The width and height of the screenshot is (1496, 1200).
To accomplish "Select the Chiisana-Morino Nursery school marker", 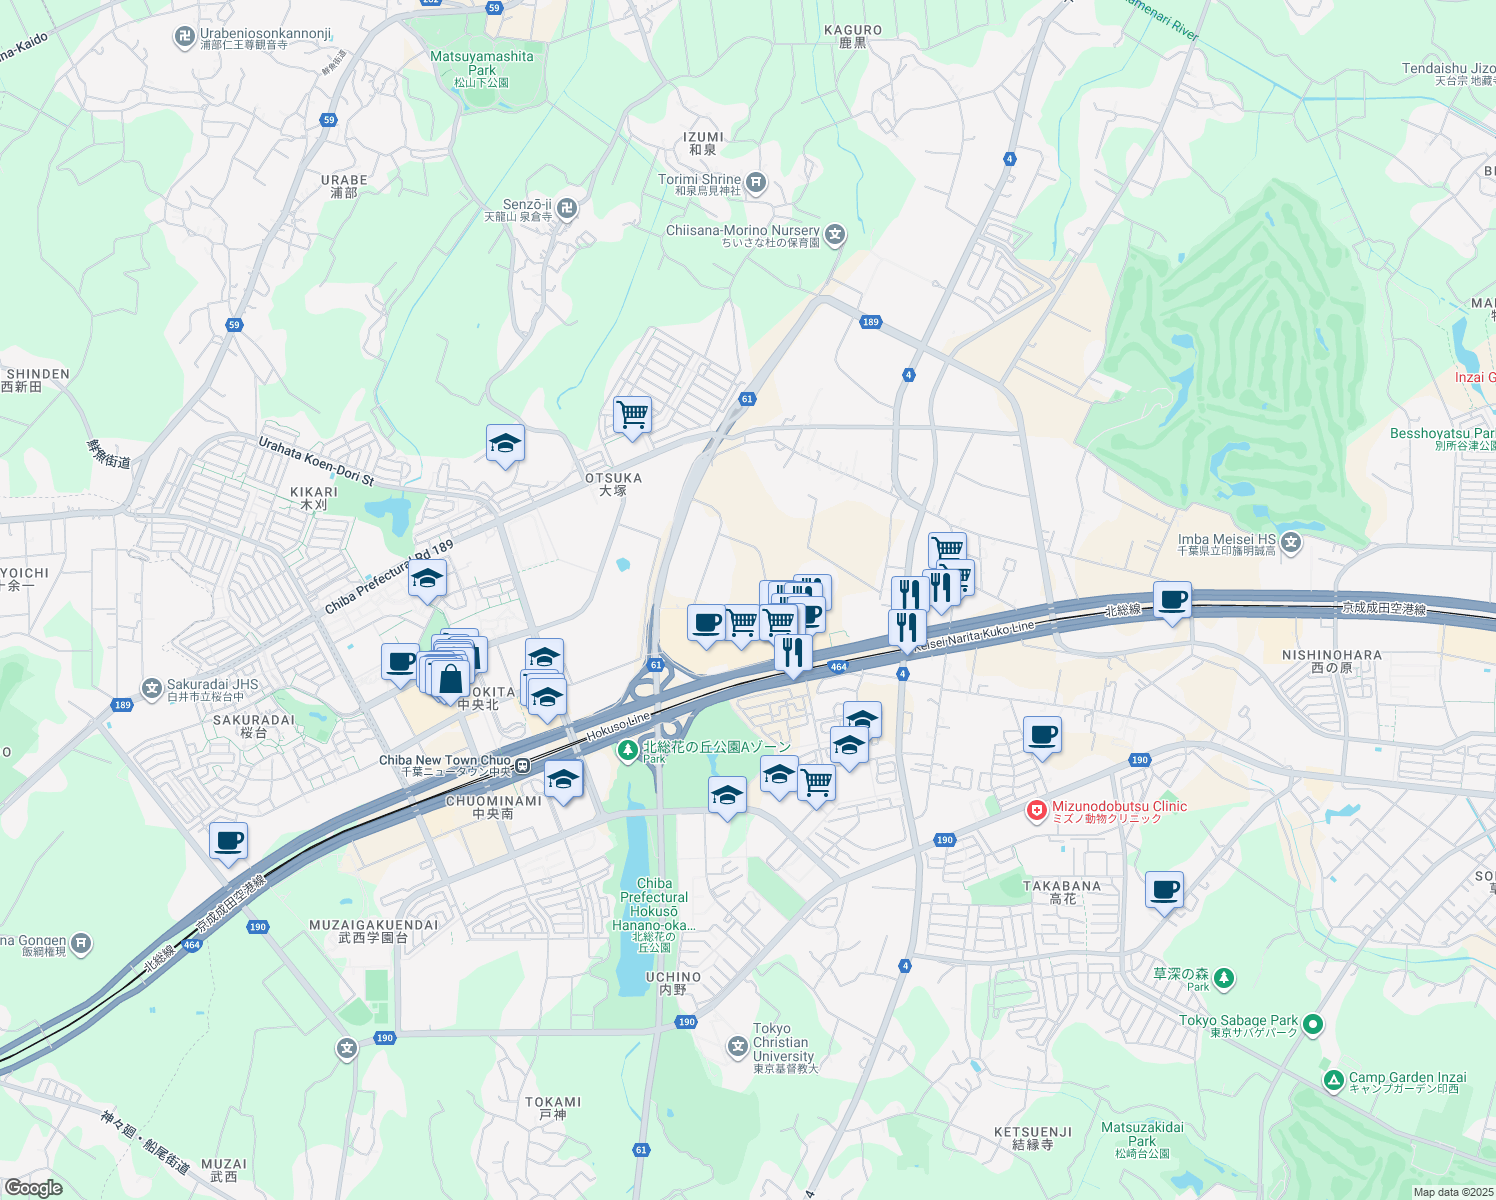I will click(x=835, y=234).
